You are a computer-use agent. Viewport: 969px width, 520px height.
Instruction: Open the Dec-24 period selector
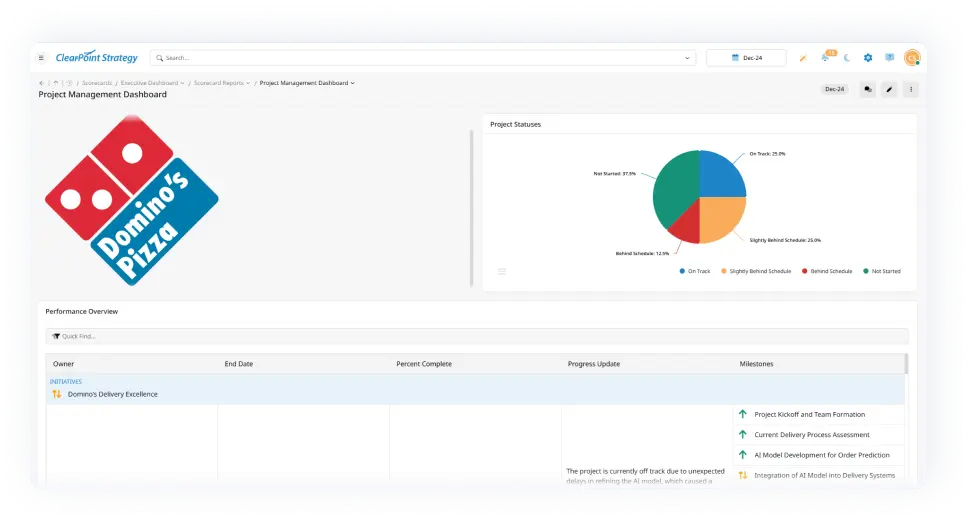(x=747, y=58)
